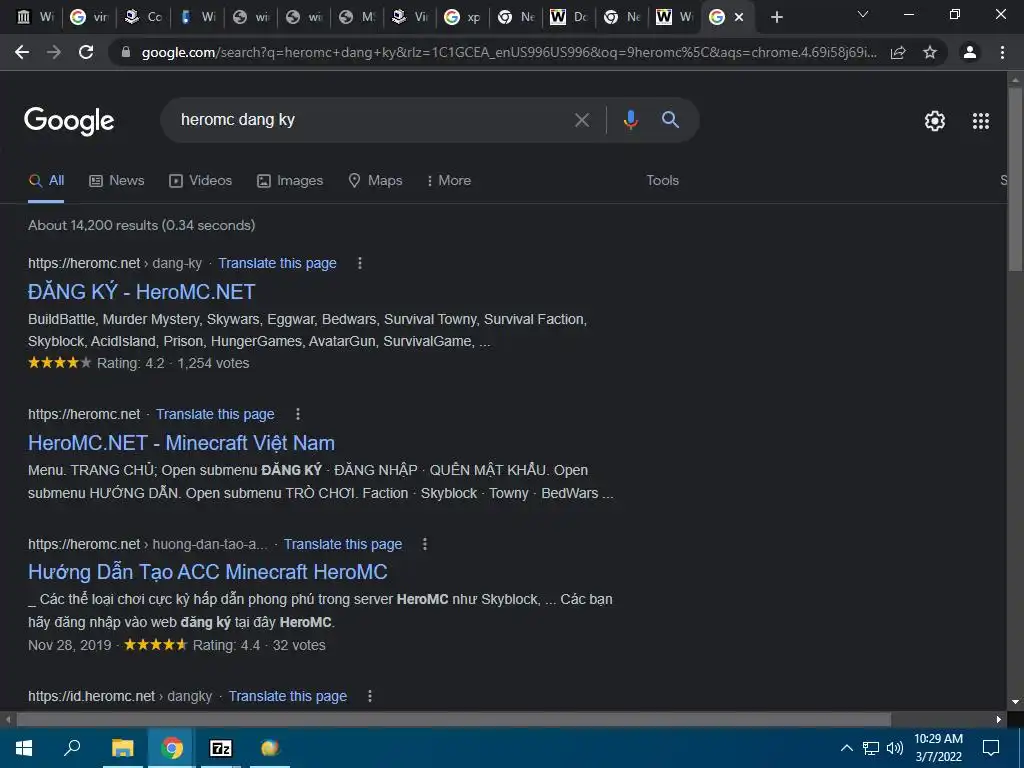The image size is (1024, 768).
Task: Switch to Maps results
Action: tap(376, 181)
